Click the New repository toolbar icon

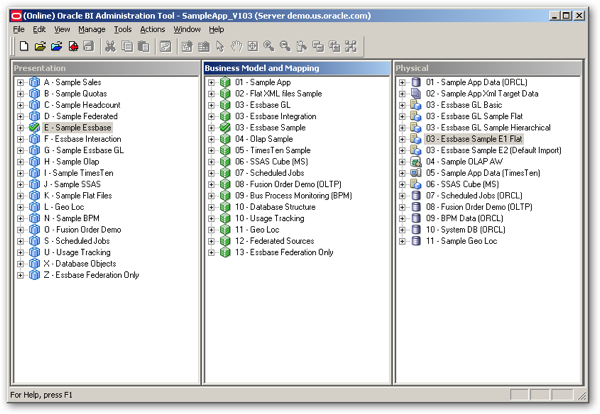coord(24,46)
